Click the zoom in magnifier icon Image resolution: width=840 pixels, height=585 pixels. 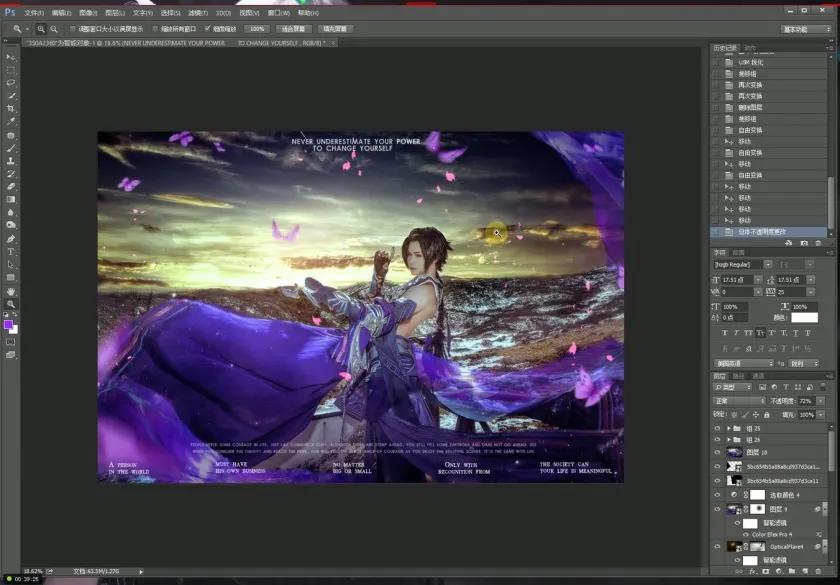[x=41, y=29]
